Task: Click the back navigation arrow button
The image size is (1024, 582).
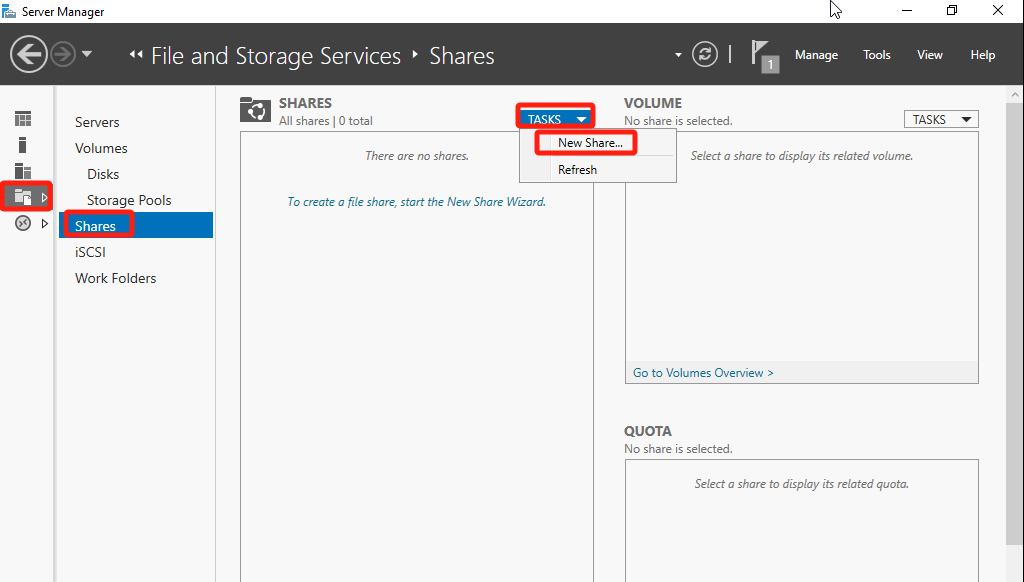Action: [29, 54]
